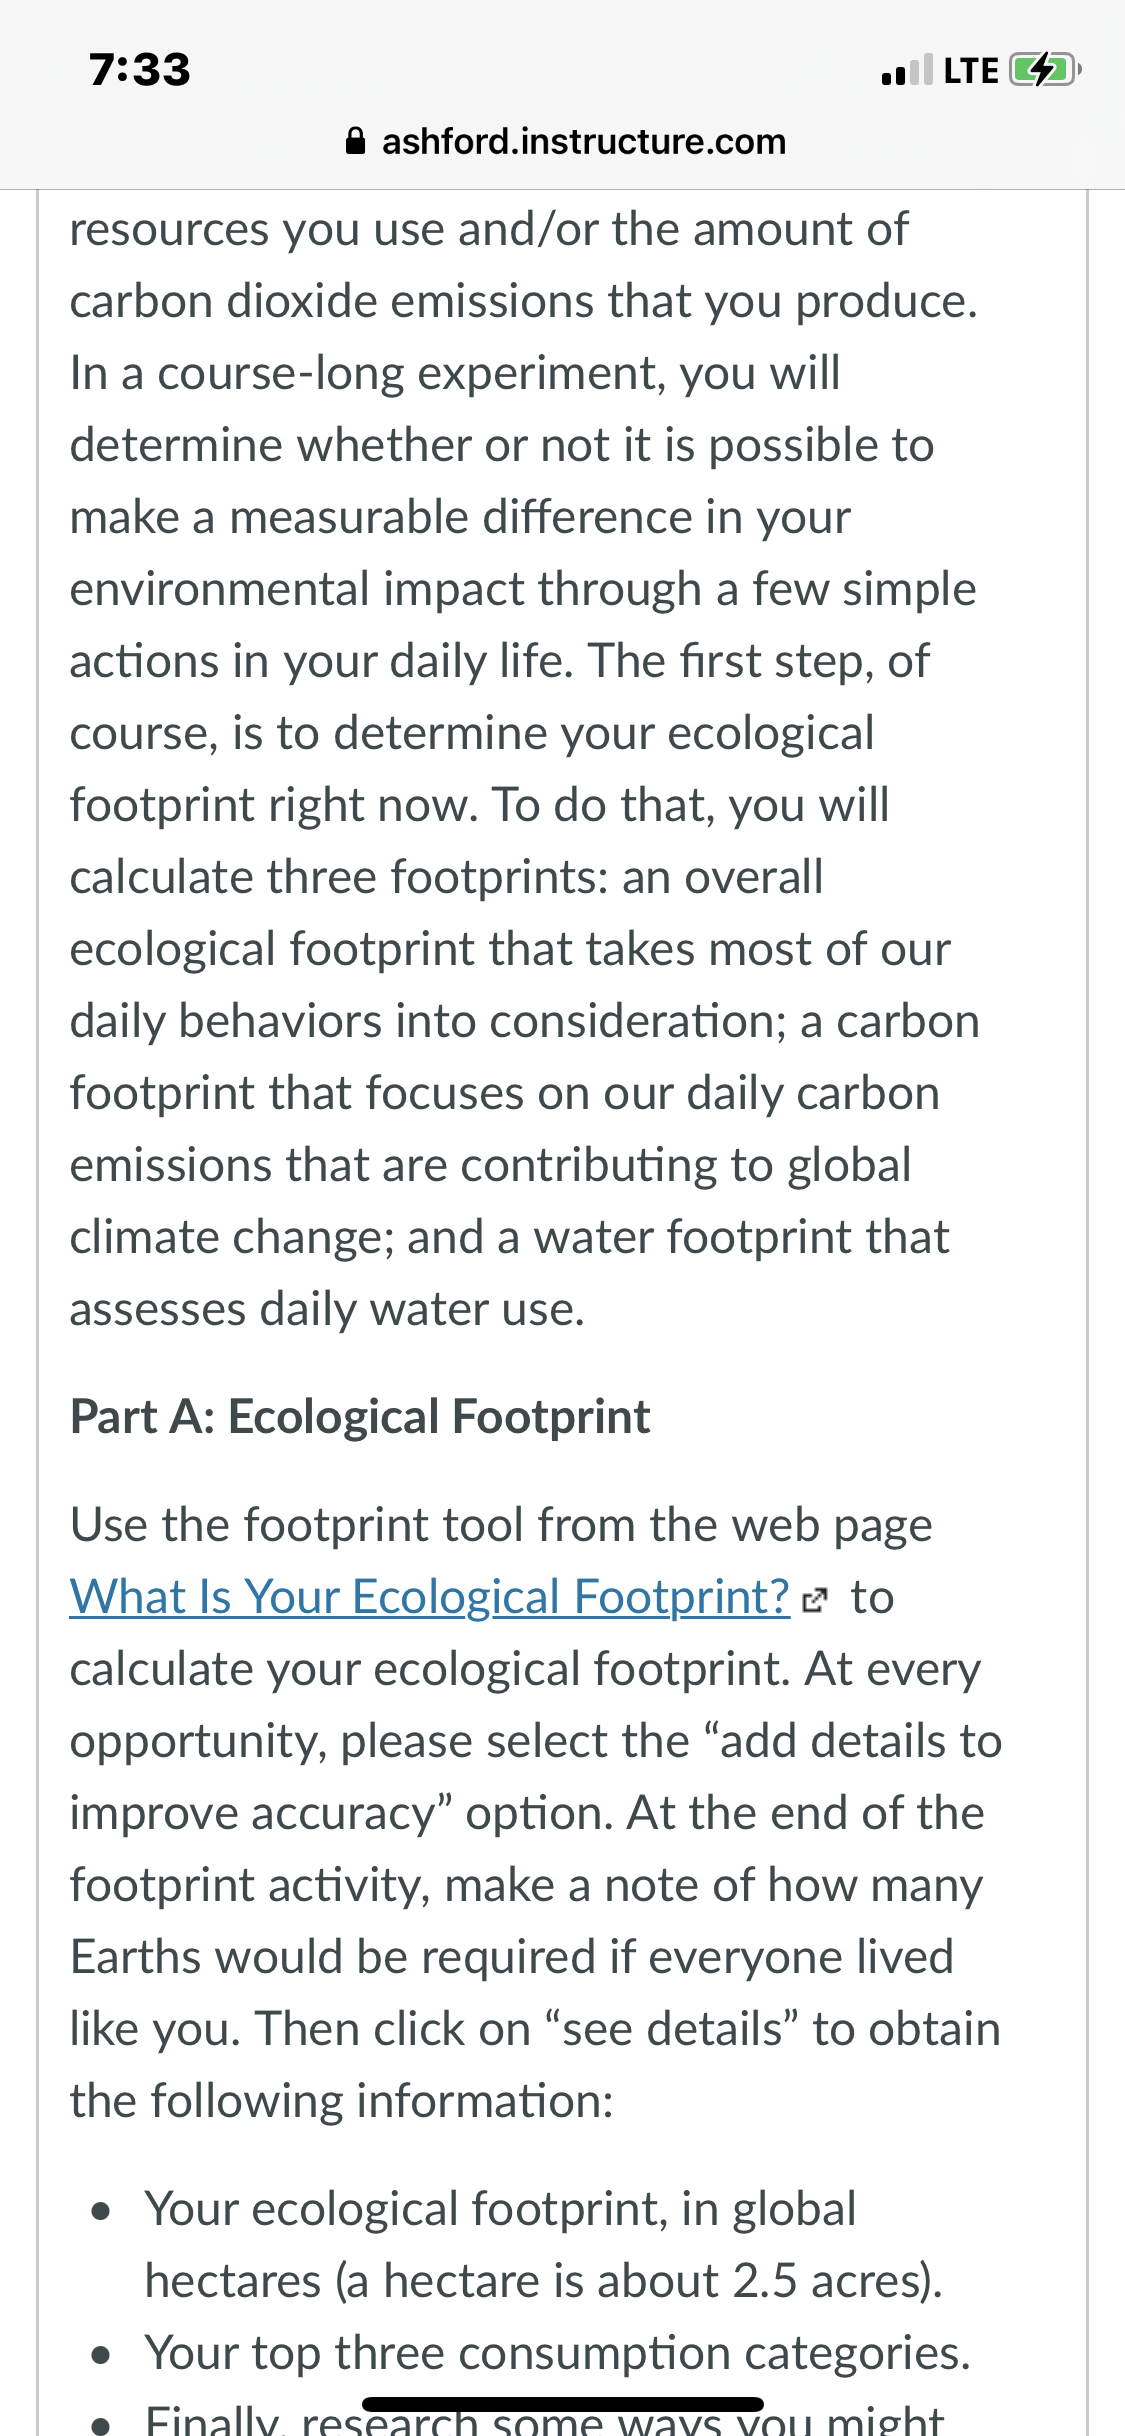This screenshot has height=2436, width=1125.
Task: Tap the ashford.instructure.com address bar
Action: coord(565,141)
